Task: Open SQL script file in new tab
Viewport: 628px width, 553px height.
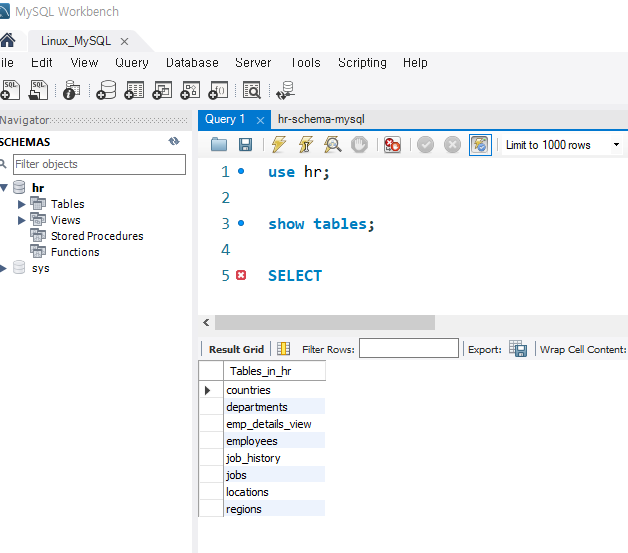Action: click(38, 90)
